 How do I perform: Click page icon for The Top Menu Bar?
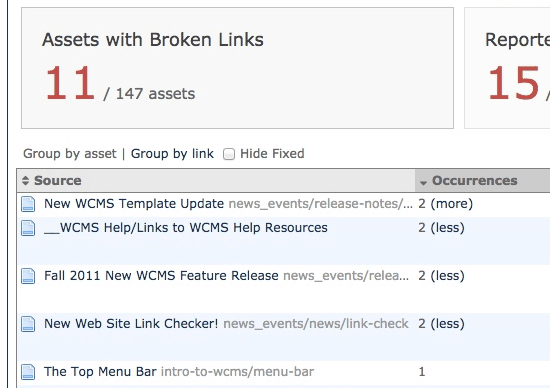click(x=28, y=372)
